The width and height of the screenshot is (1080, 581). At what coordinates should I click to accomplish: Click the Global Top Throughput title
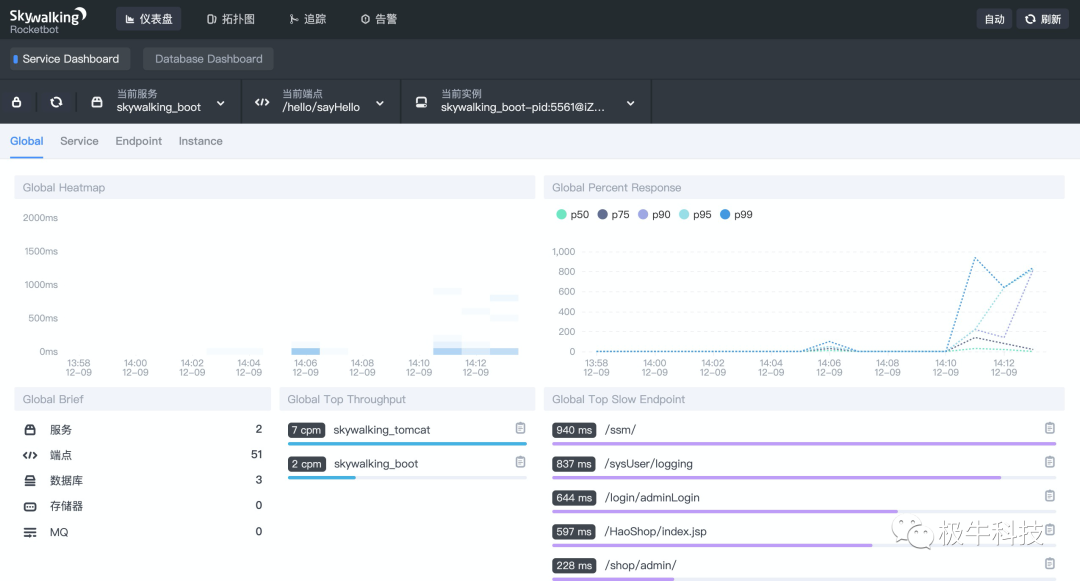click(x=346, y=399)
